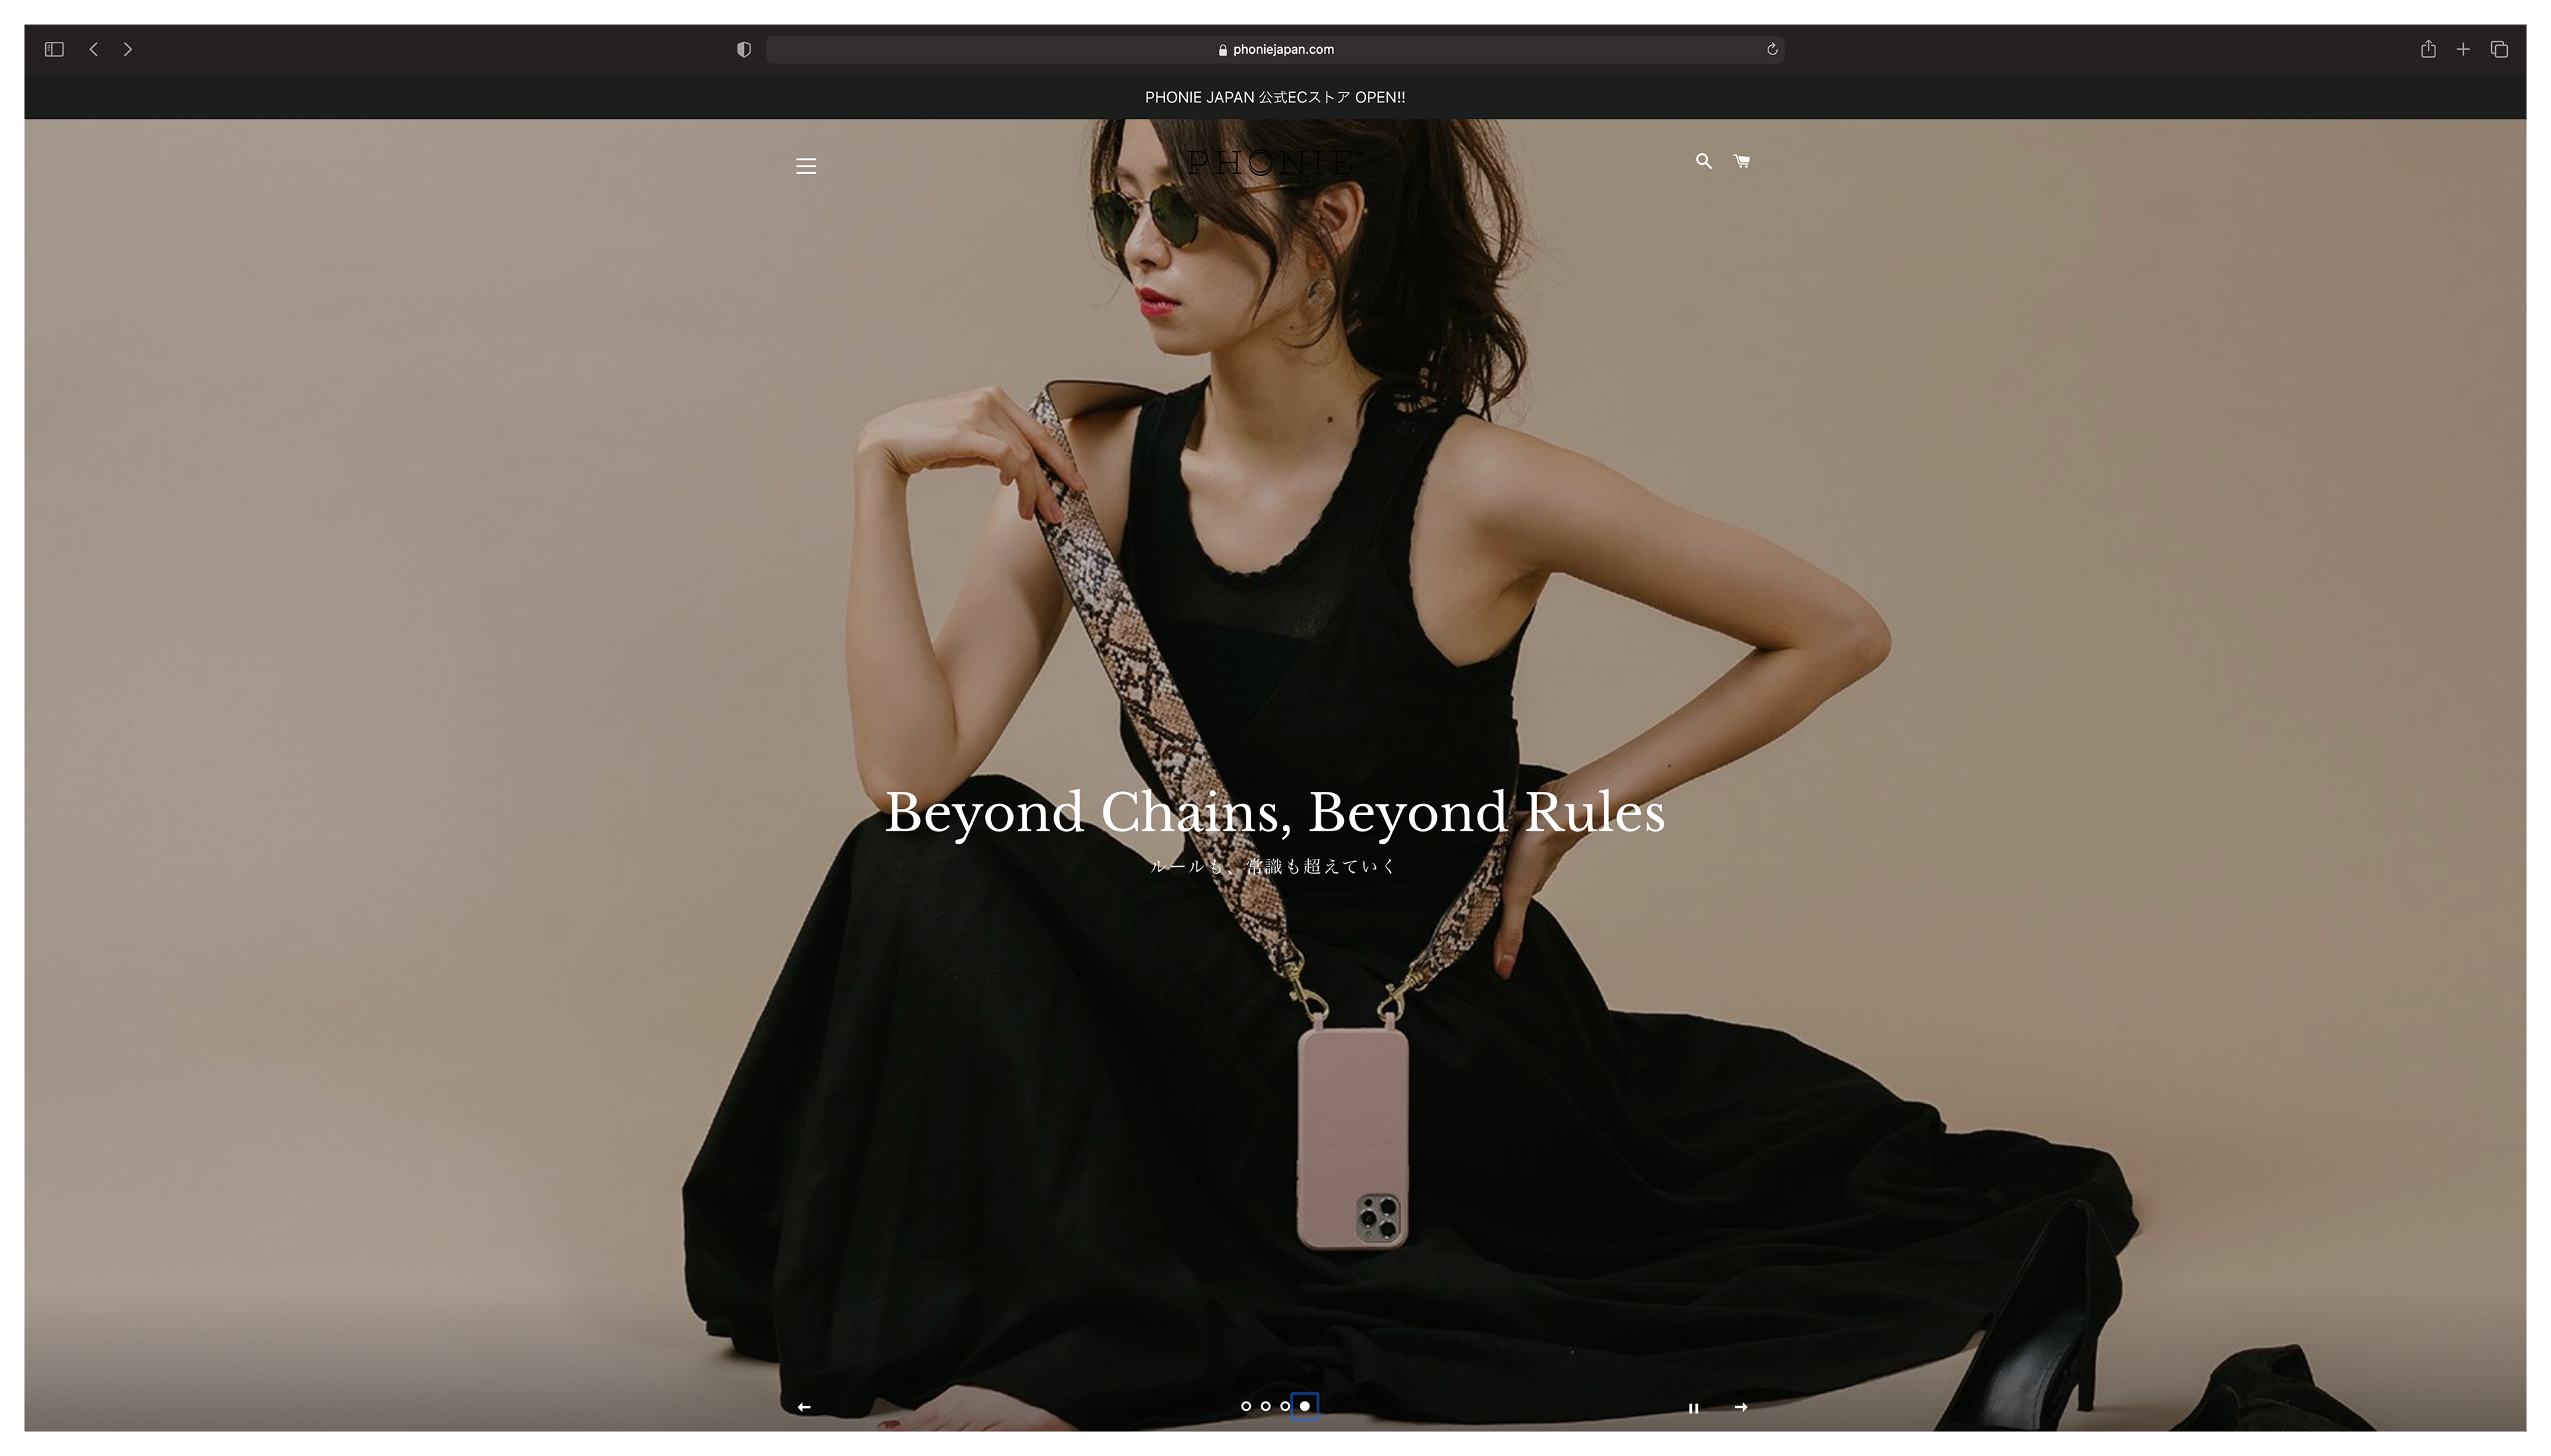2551x1456 pixels.
Task: Click the address bar showing phoniejapan.com
Action: [1275, 49]
